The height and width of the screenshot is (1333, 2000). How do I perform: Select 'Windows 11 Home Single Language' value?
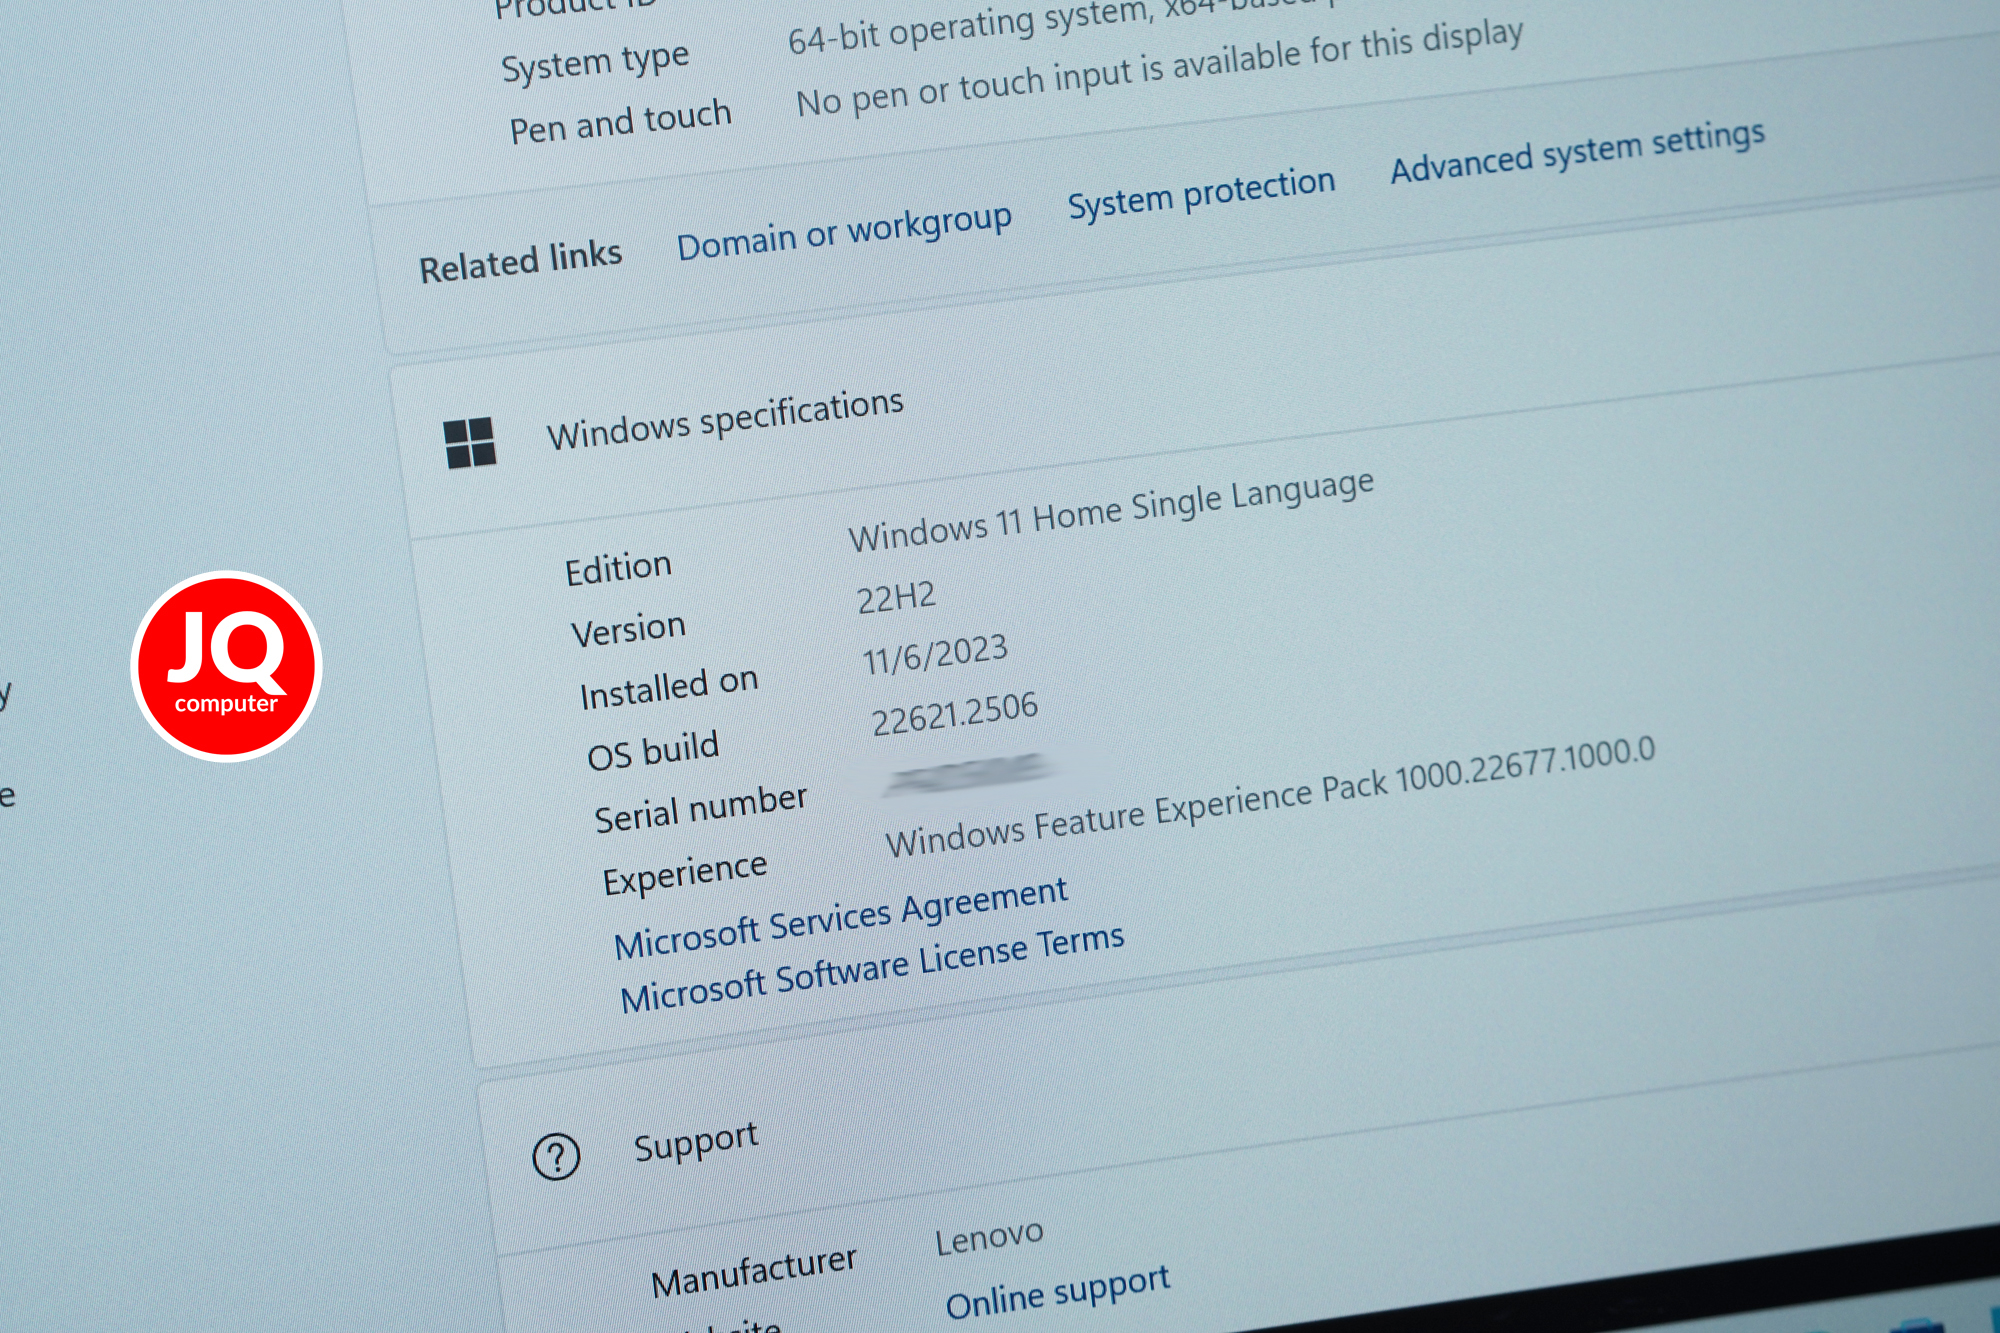coord(1111,510)
